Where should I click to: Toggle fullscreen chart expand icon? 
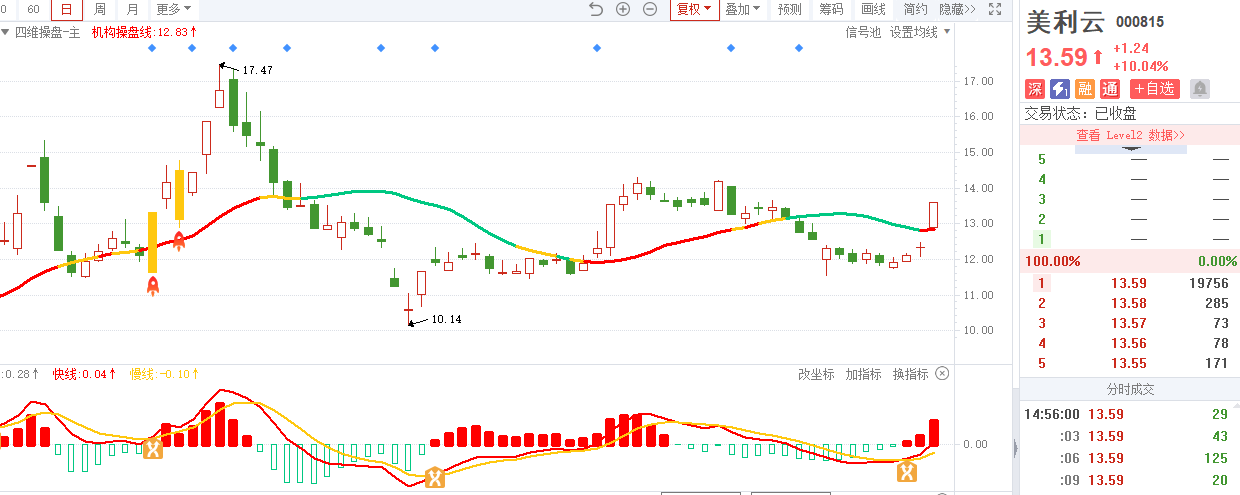(995, 9)
